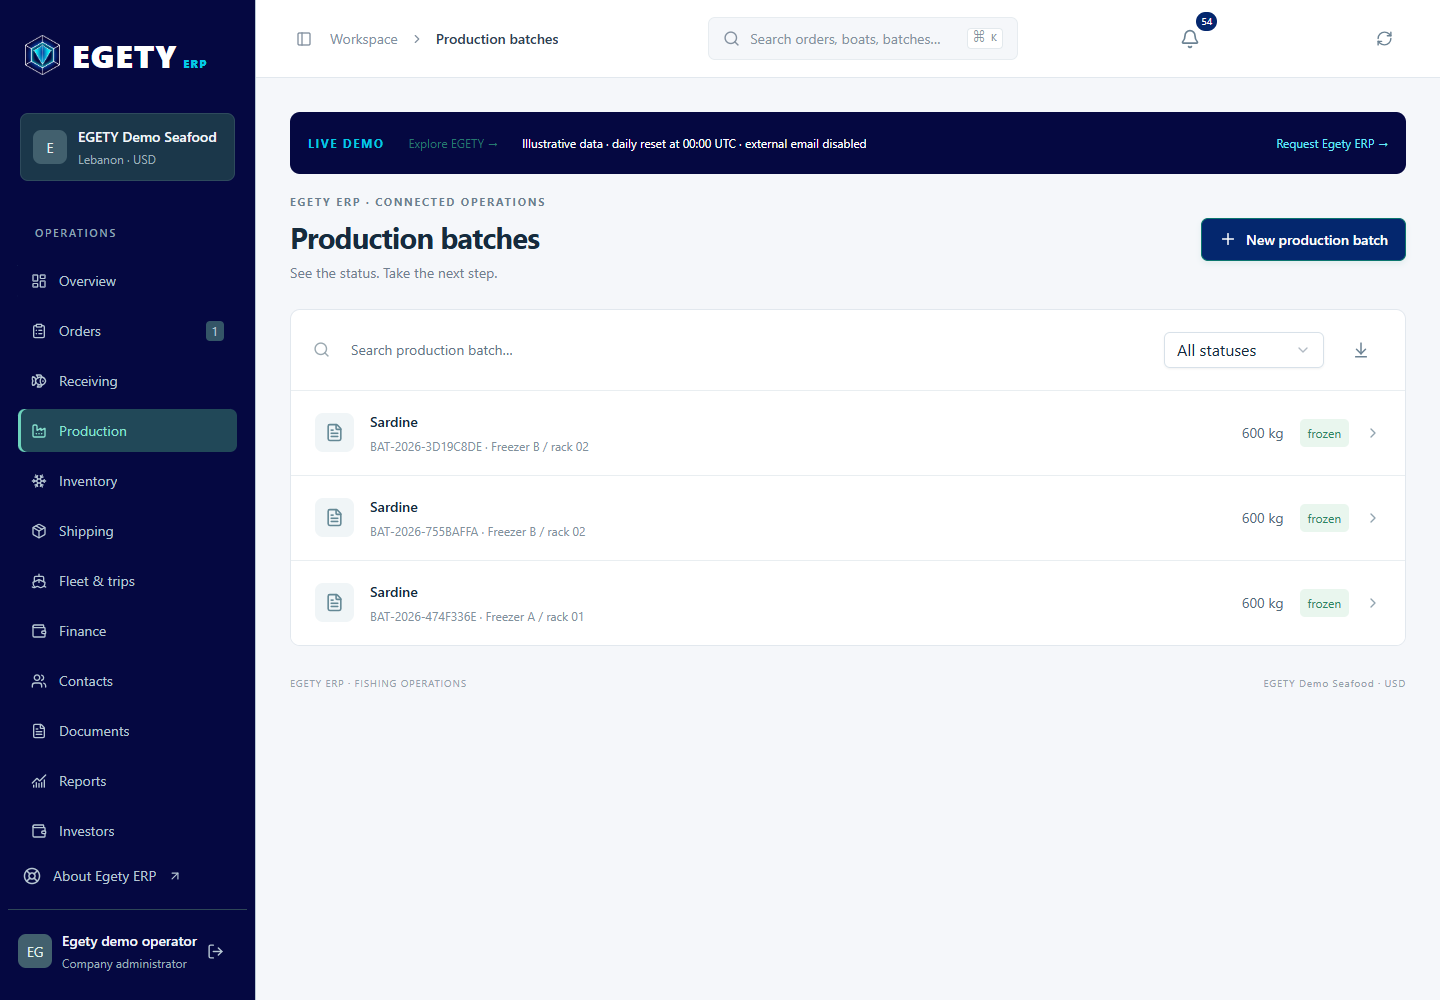The width and height of the screenshot is (1440, 1000).
Task: Expand batch BAT-2026-3D19C8DE chevron
Action: [x=1373, y=433]
